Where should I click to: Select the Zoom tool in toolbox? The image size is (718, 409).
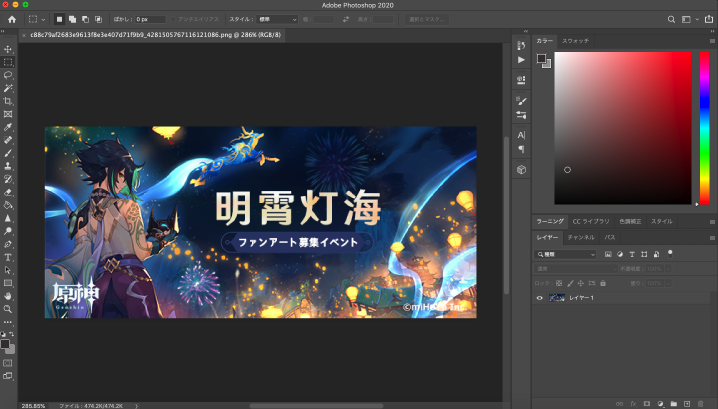tap(8, 309)
